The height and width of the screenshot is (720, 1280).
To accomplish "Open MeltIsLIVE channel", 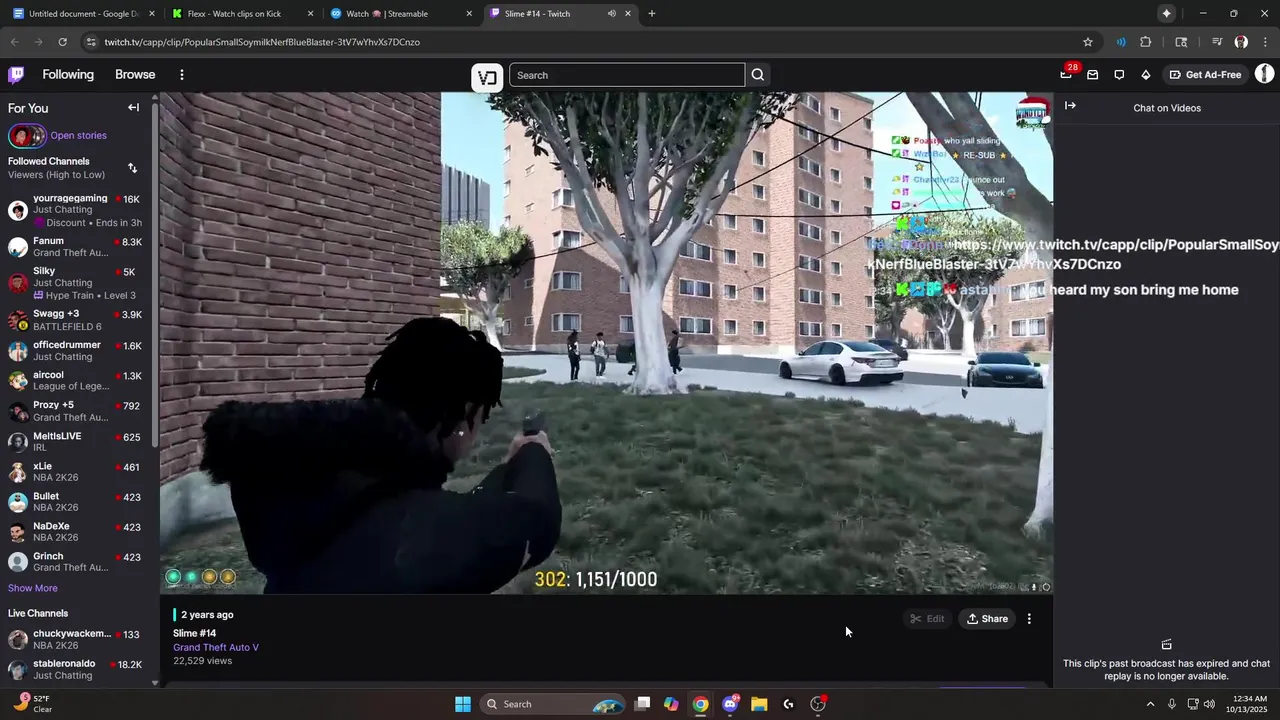I will tap(76, 442).
